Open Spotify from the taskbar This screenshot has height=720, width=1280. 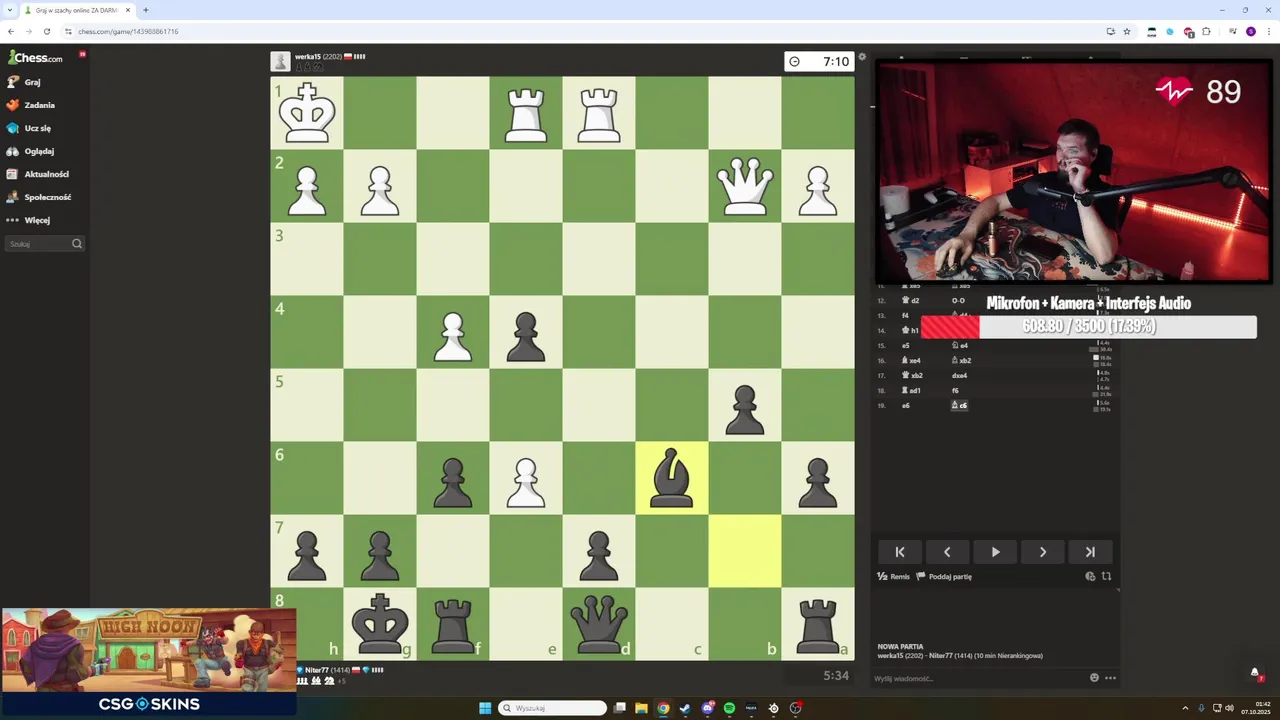pyautogui.click(x=730, y=708)
